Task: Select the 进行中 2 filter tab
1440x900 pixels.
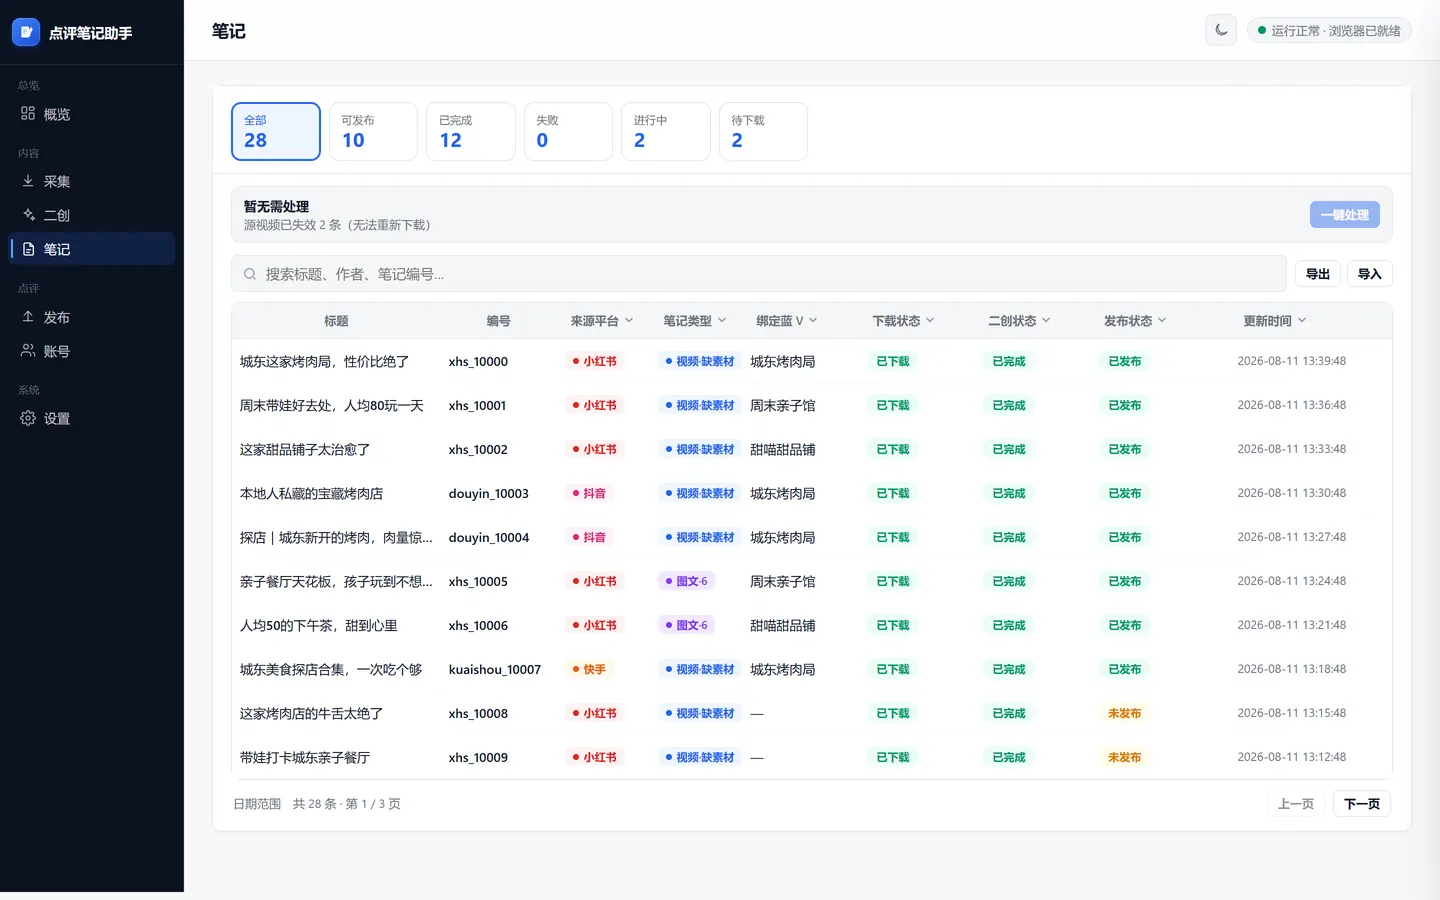Action: [x=666, y=131]
